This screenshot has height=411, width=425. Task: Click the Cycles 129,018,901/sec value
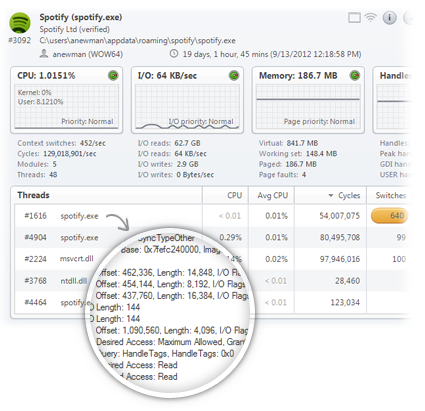[70, 154]
